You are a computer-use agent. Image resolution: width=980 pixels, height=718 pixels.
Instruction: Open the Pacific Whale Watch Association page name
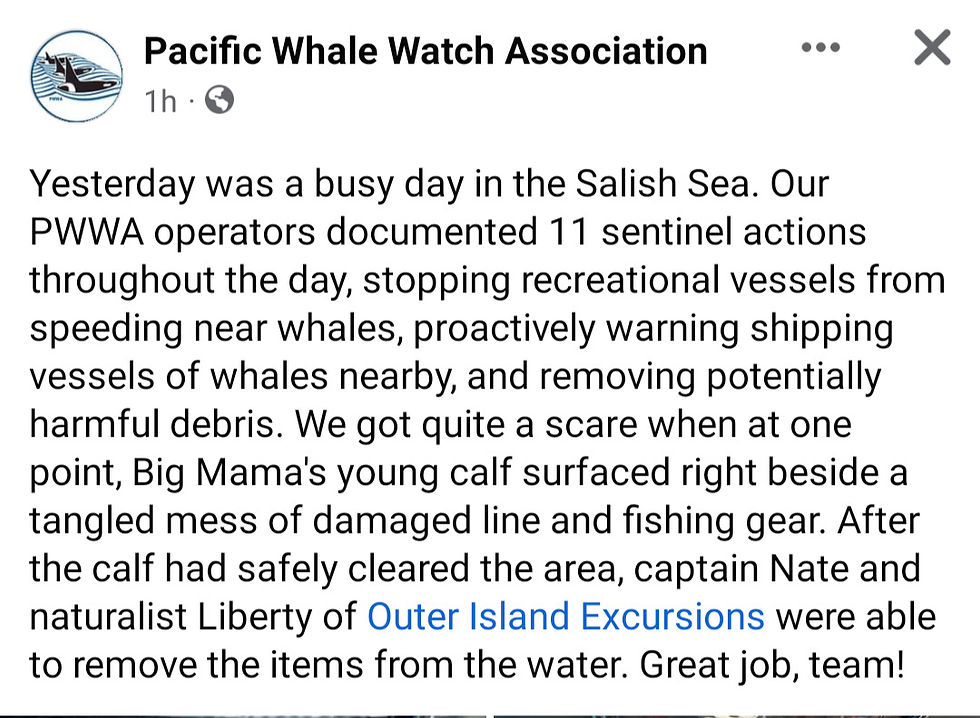[425, 50]
